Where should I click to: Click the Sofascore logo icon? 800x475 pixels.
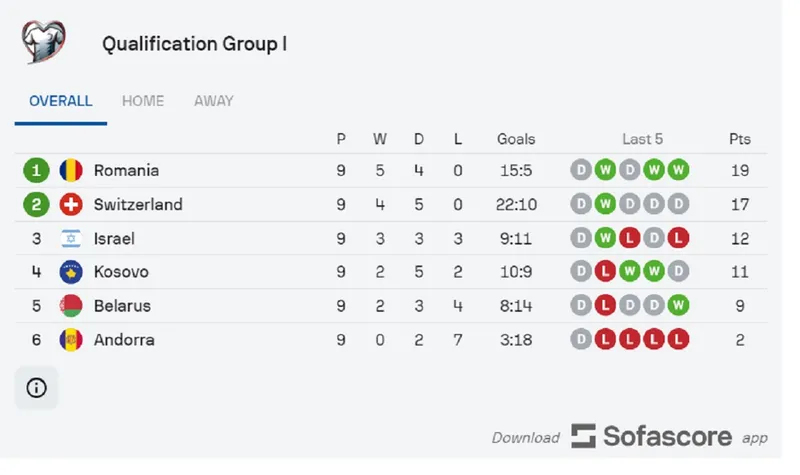583,436
